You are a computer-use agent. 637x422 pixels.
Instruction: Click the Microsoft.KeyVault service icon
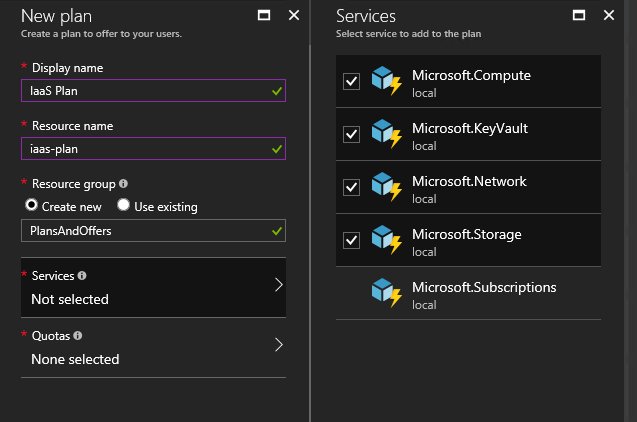coord(386,134)
